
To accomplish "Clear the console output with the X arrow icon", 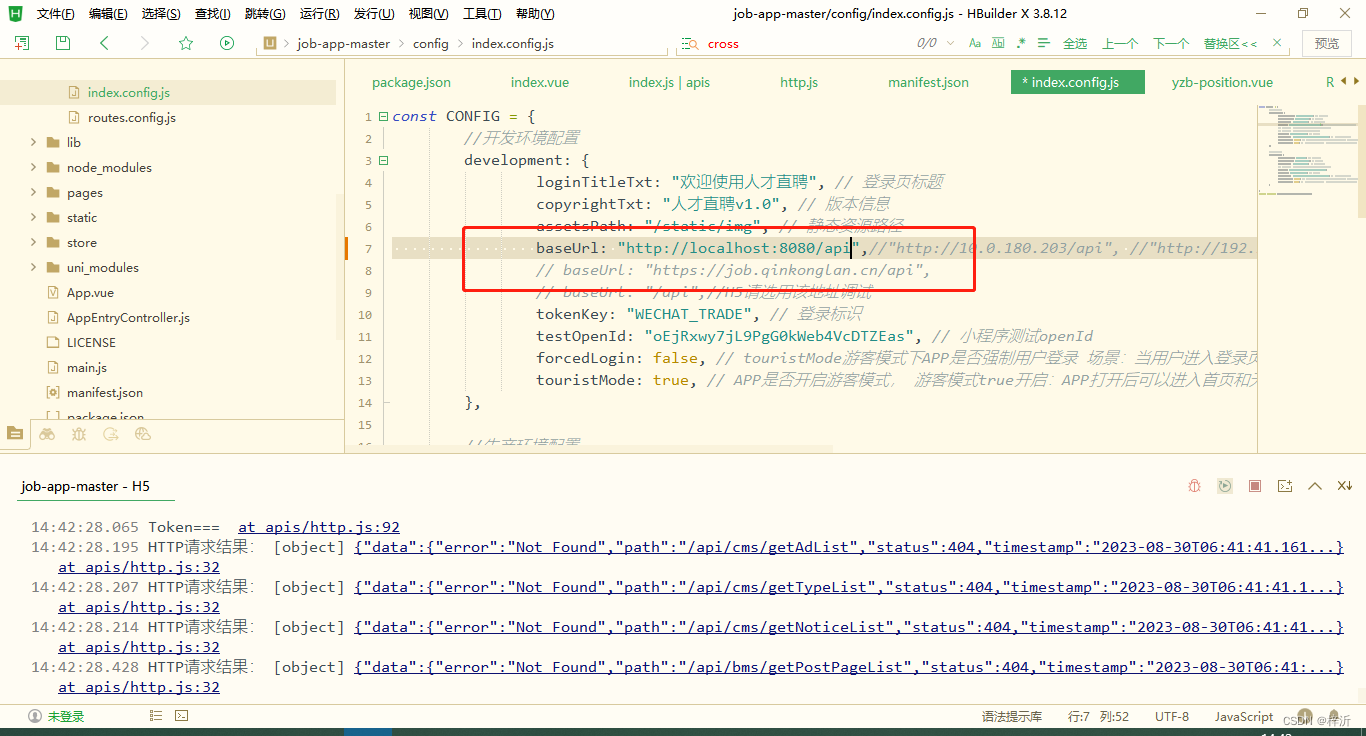I will 1344,485.
